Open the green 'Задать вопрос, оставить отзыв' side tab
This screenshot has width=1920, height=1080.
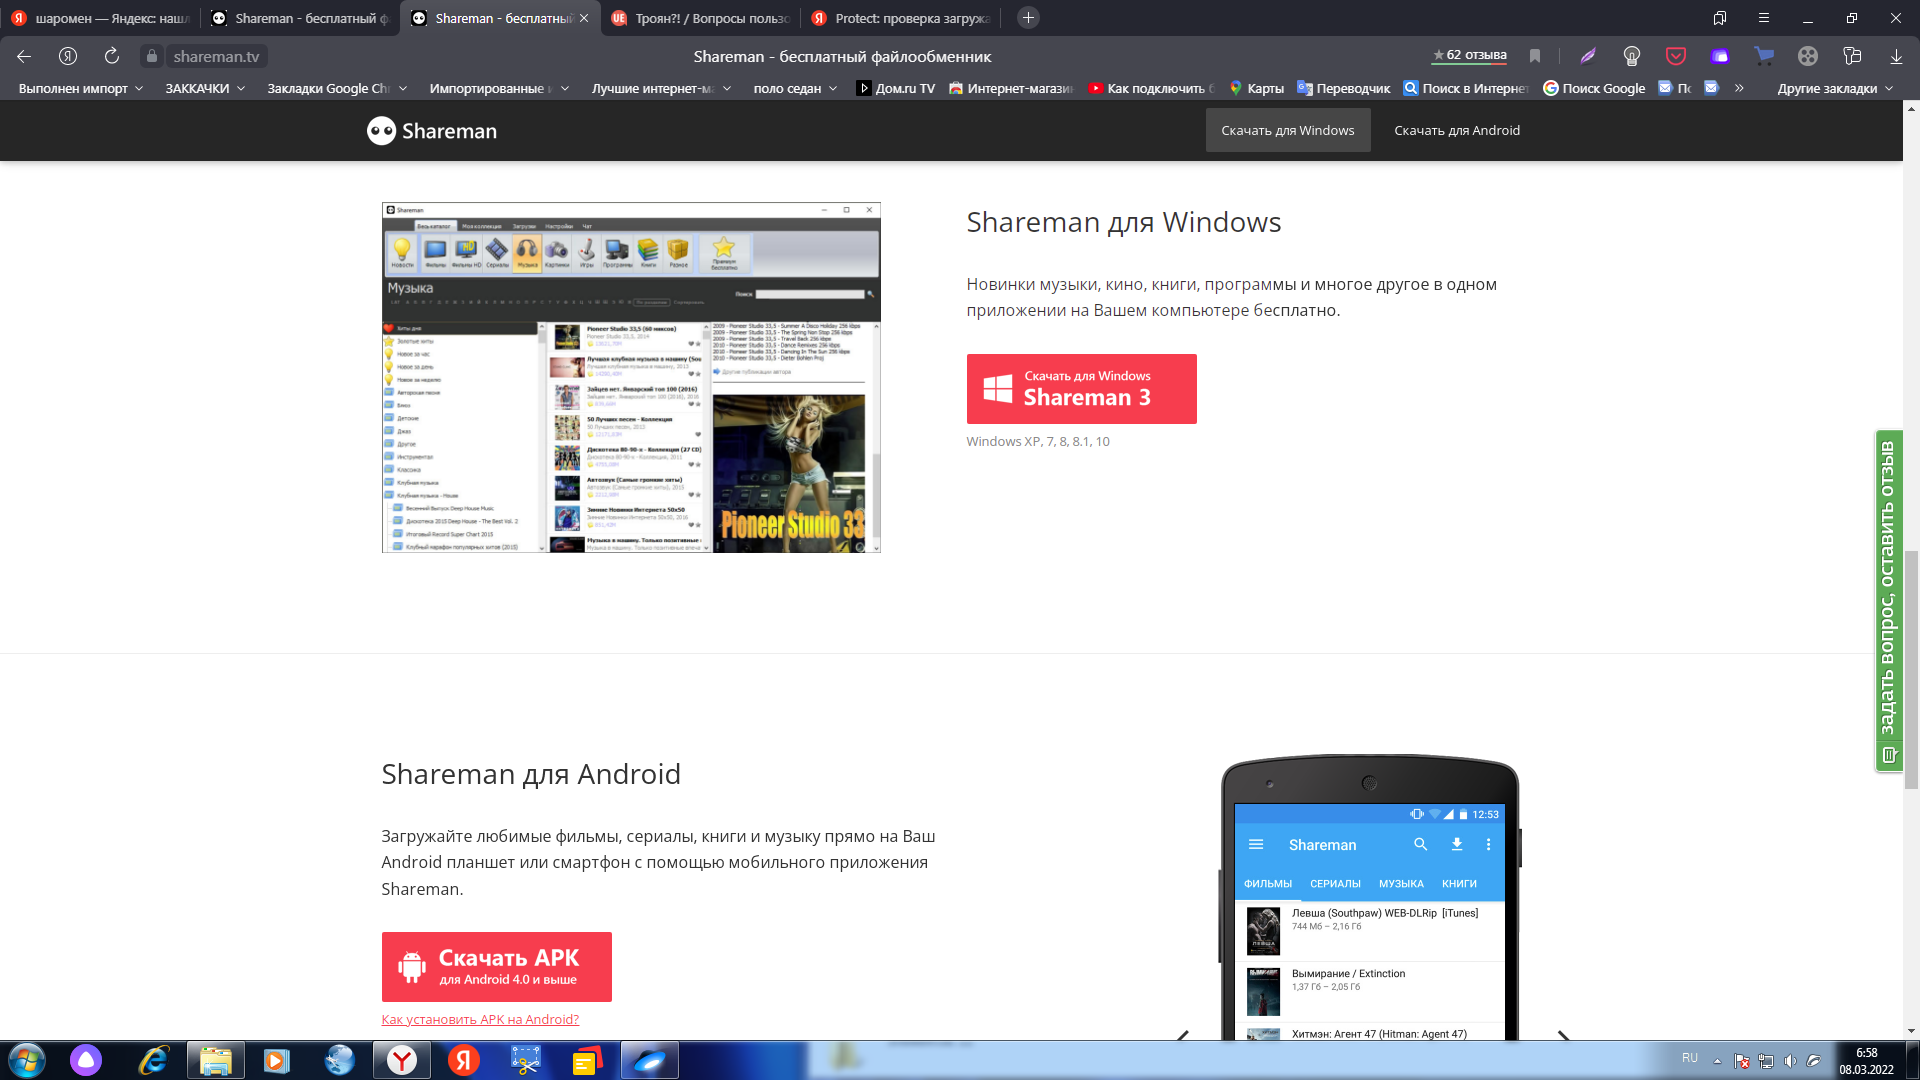(1888, 601)
